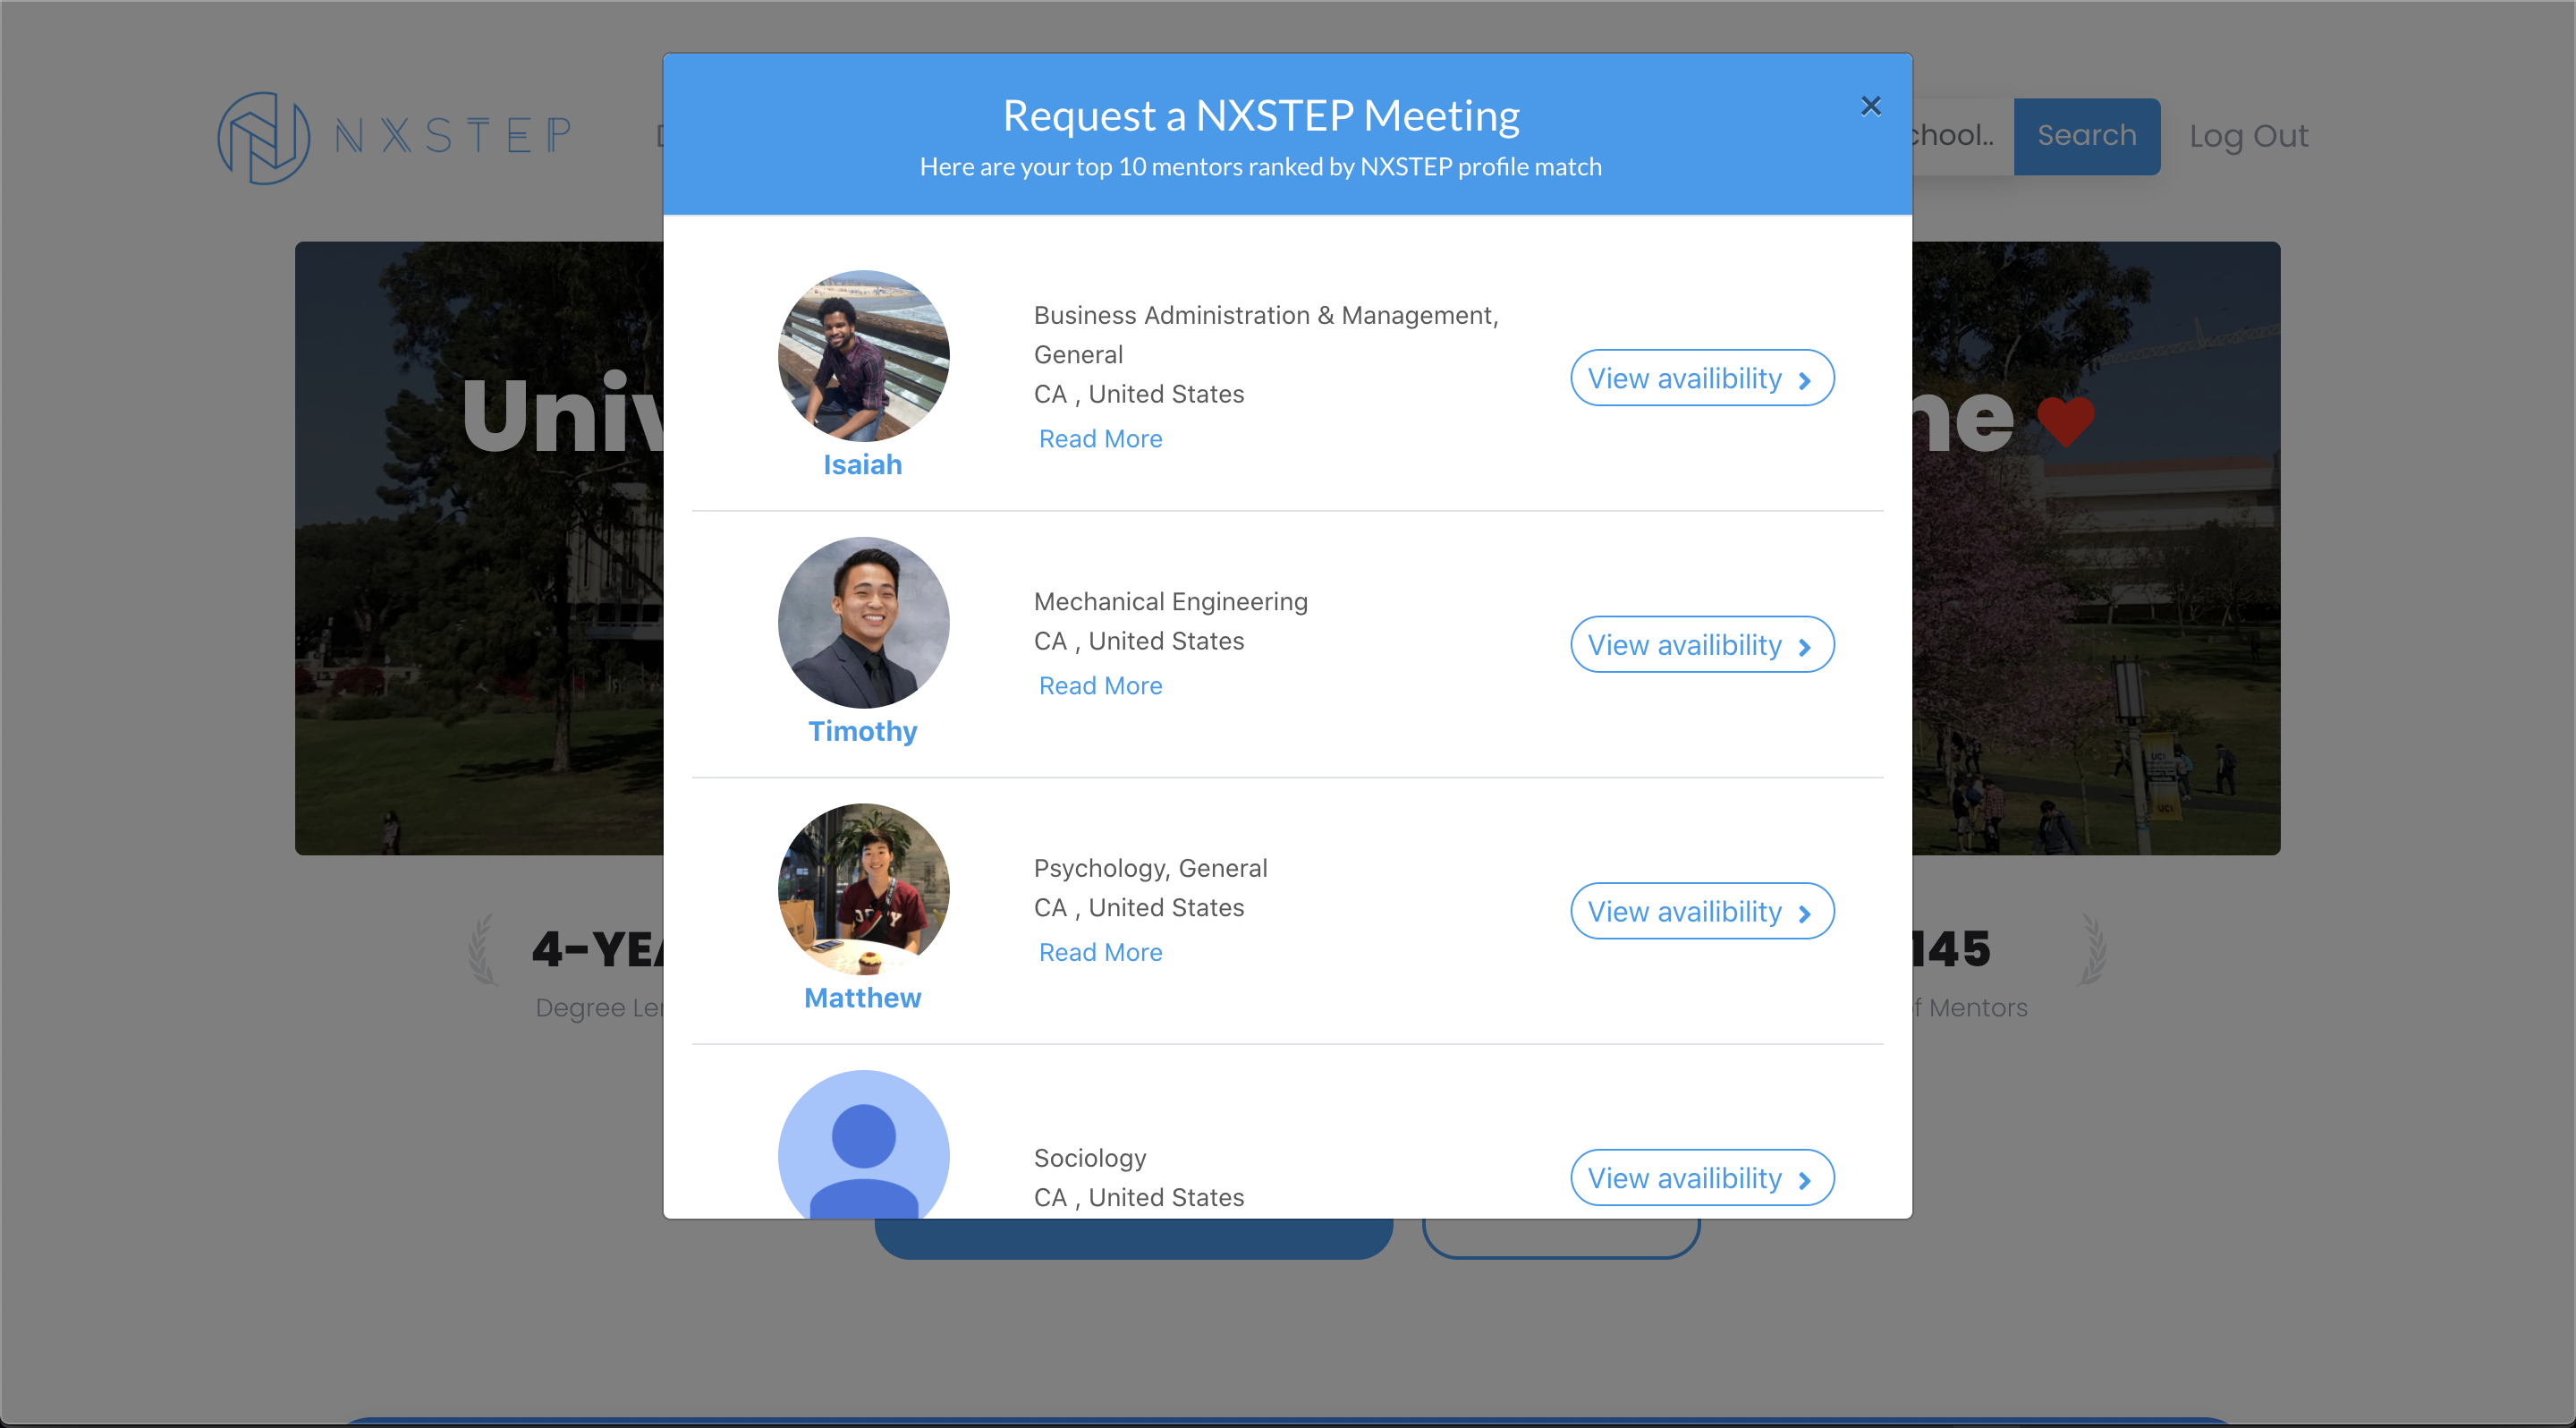Open Isaiah's mentor profile by clicking his name
This screenshot has width=2576, height=1428.
[862, 464]
